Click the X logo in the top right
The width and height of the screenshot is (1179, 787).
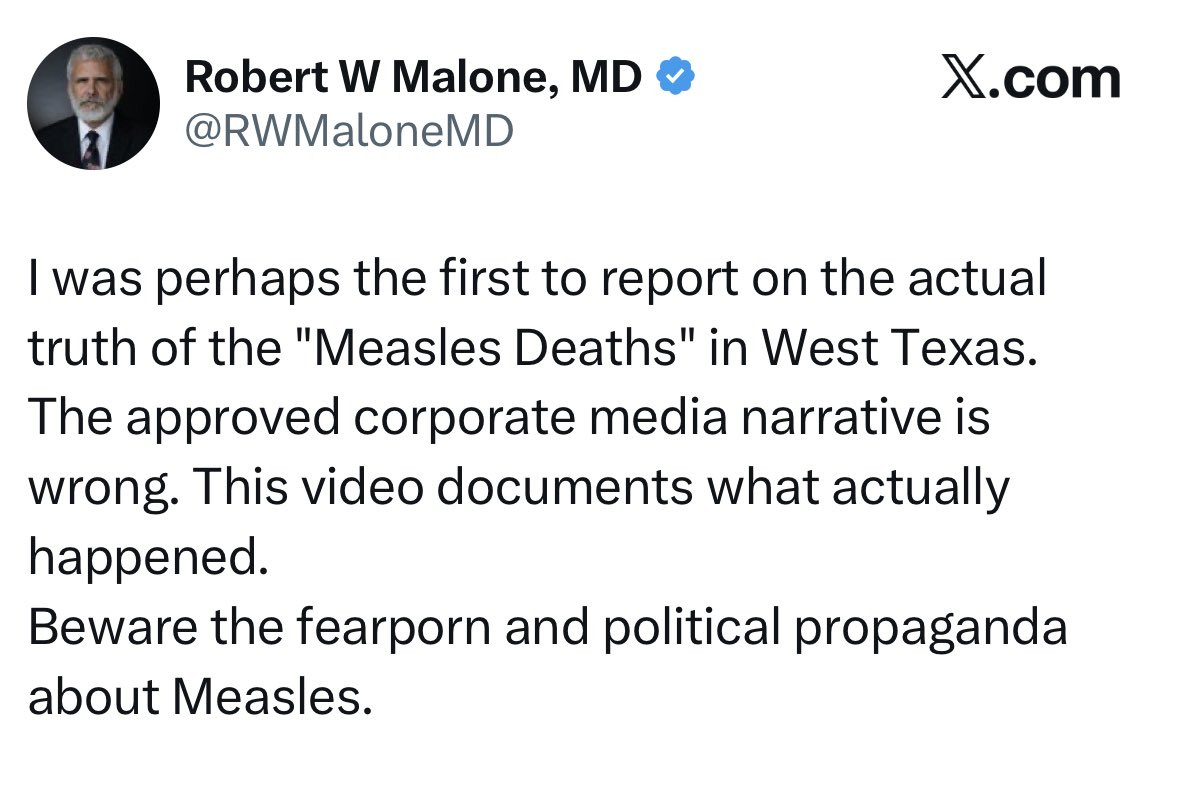[x=964, y=78]
